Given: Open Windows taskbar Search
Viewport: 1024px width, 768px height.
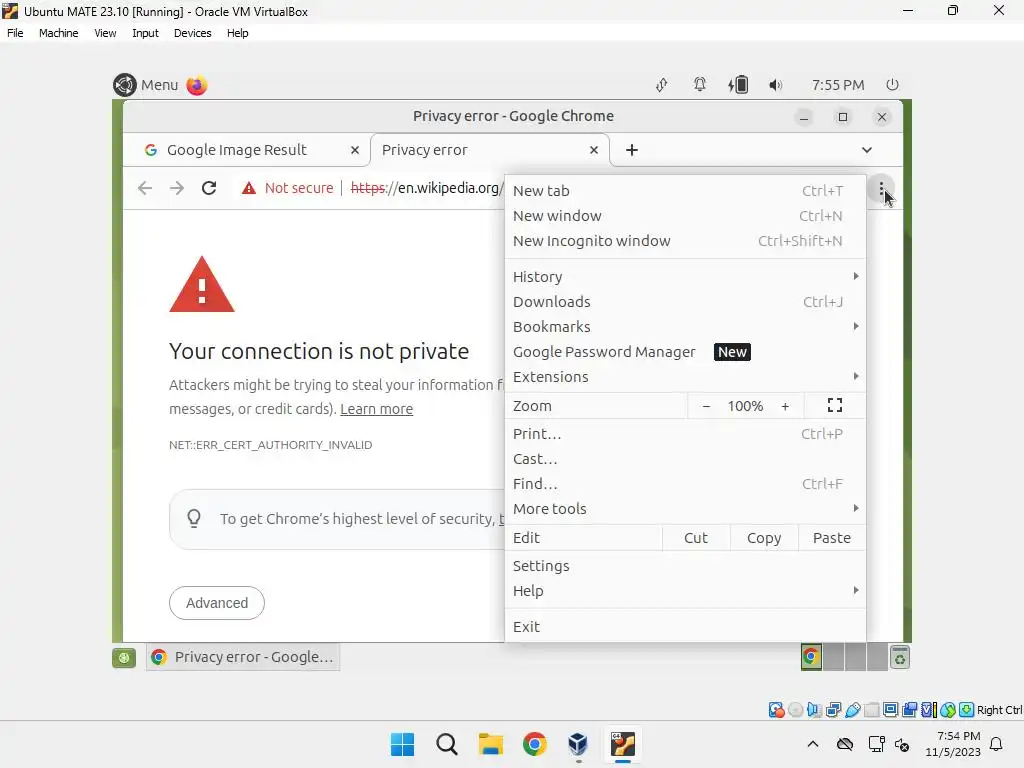Looking at the screenshot, I should click(x=447, y=744).
